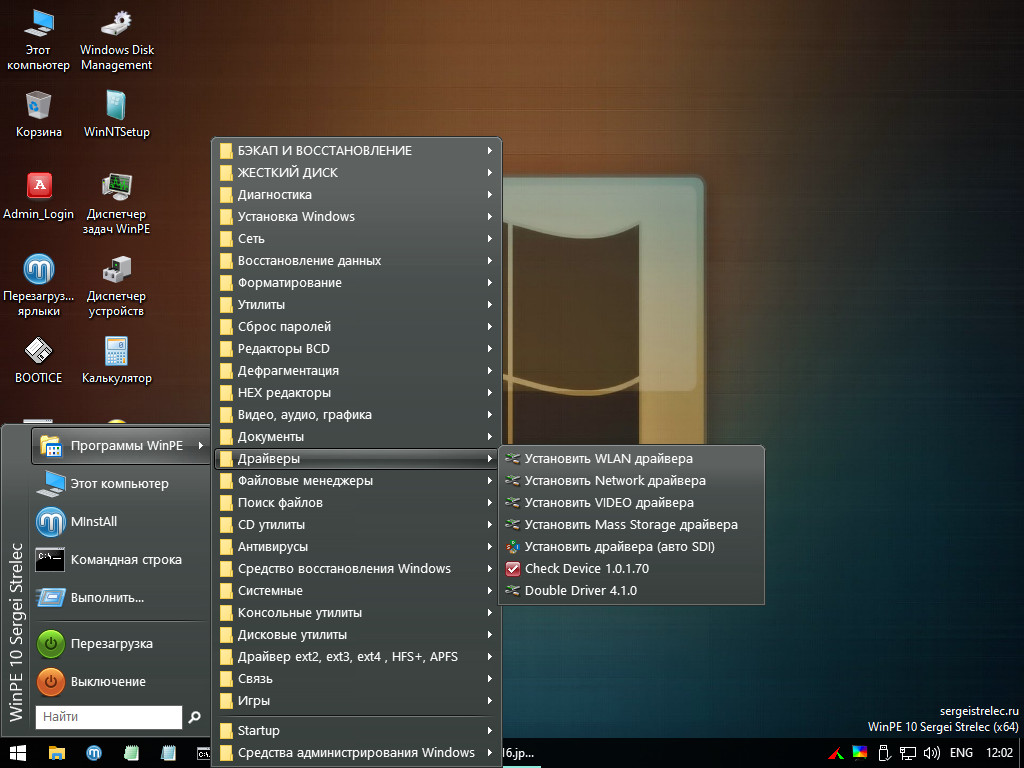
Task: Run Установить Mass Storage драйвера
Action: (x=632, y=525)
